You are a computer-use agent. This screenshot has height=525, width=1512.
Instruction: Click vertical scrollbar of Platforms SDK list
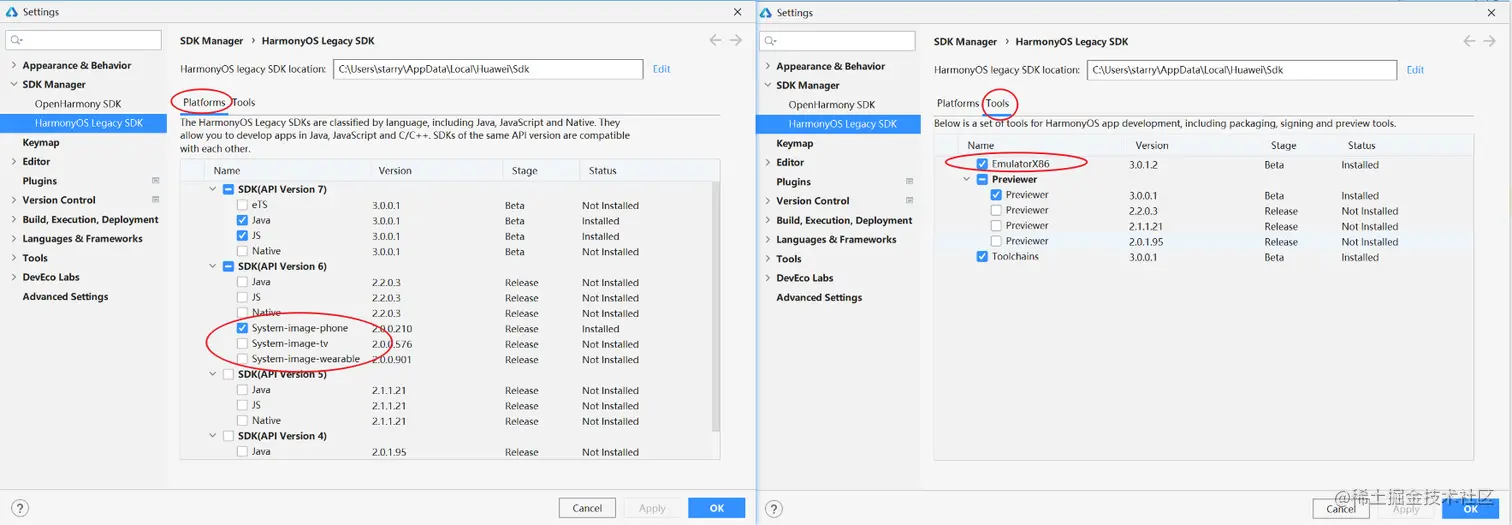(x=715, y=305)
